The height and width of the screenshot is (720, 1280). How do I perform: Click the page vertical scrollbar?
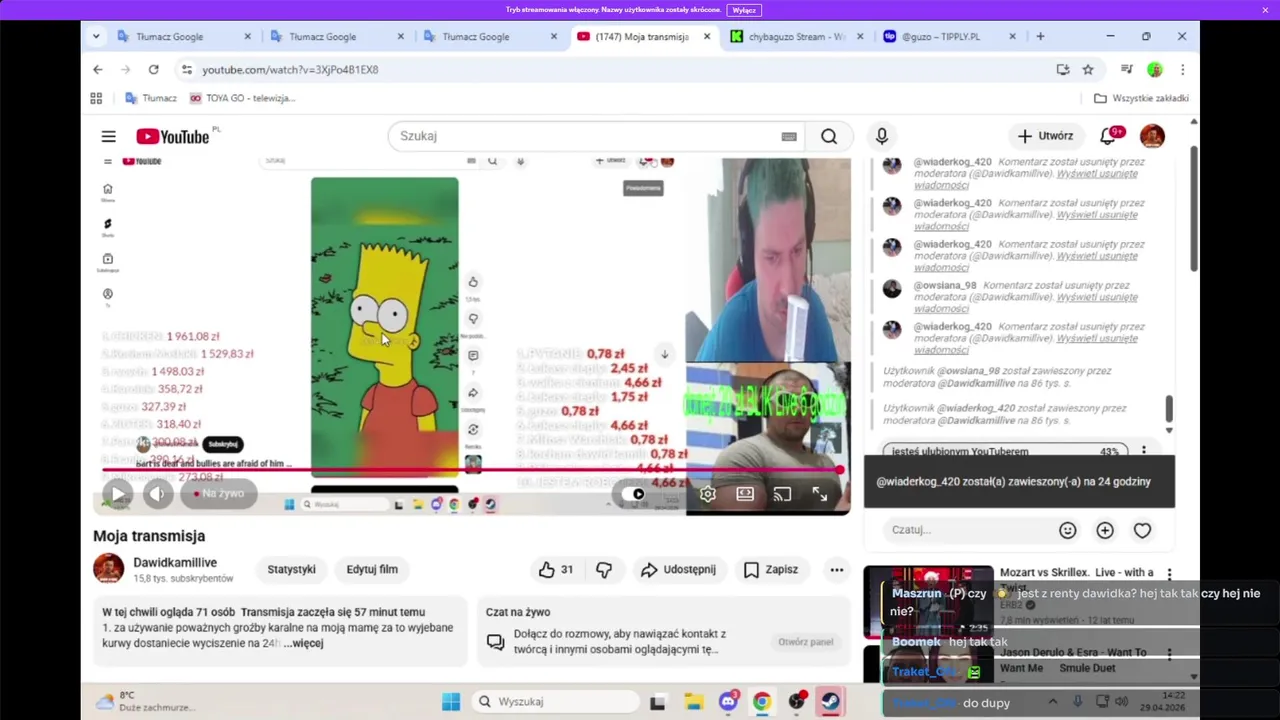point(1193,209)
